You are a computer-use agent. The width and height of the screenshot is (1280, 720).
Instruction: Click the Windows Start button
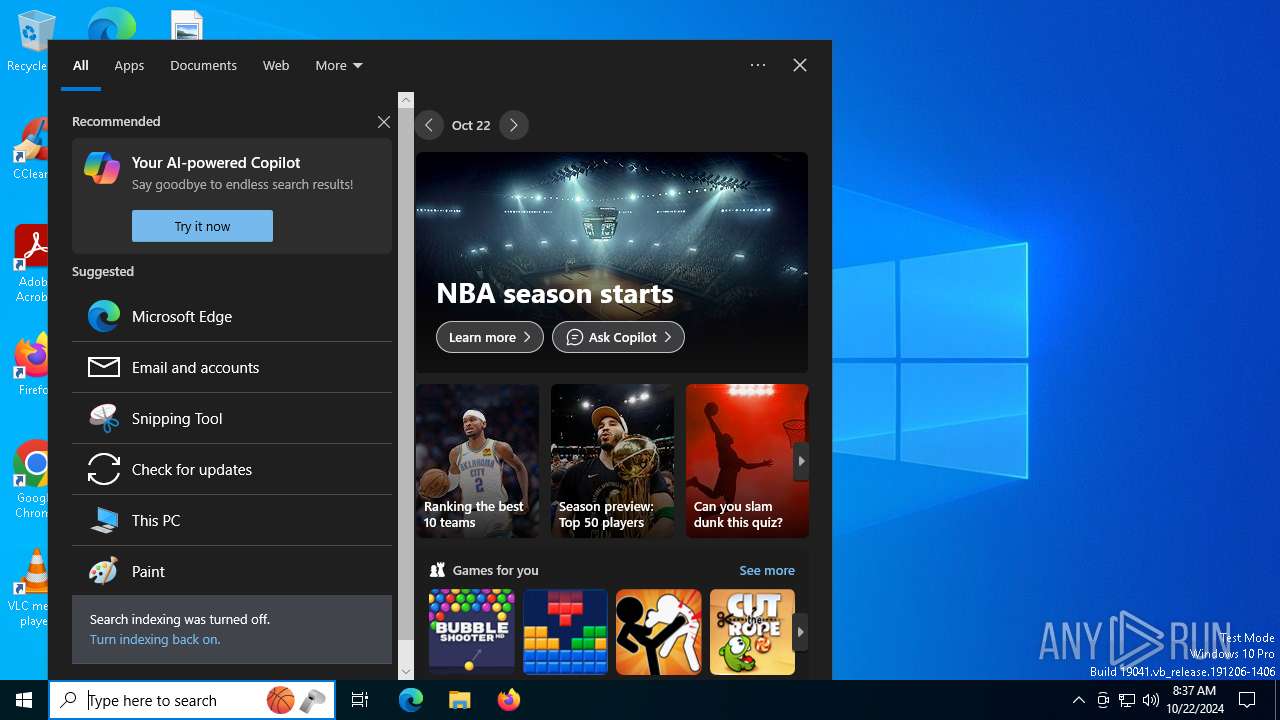(24, 700)
